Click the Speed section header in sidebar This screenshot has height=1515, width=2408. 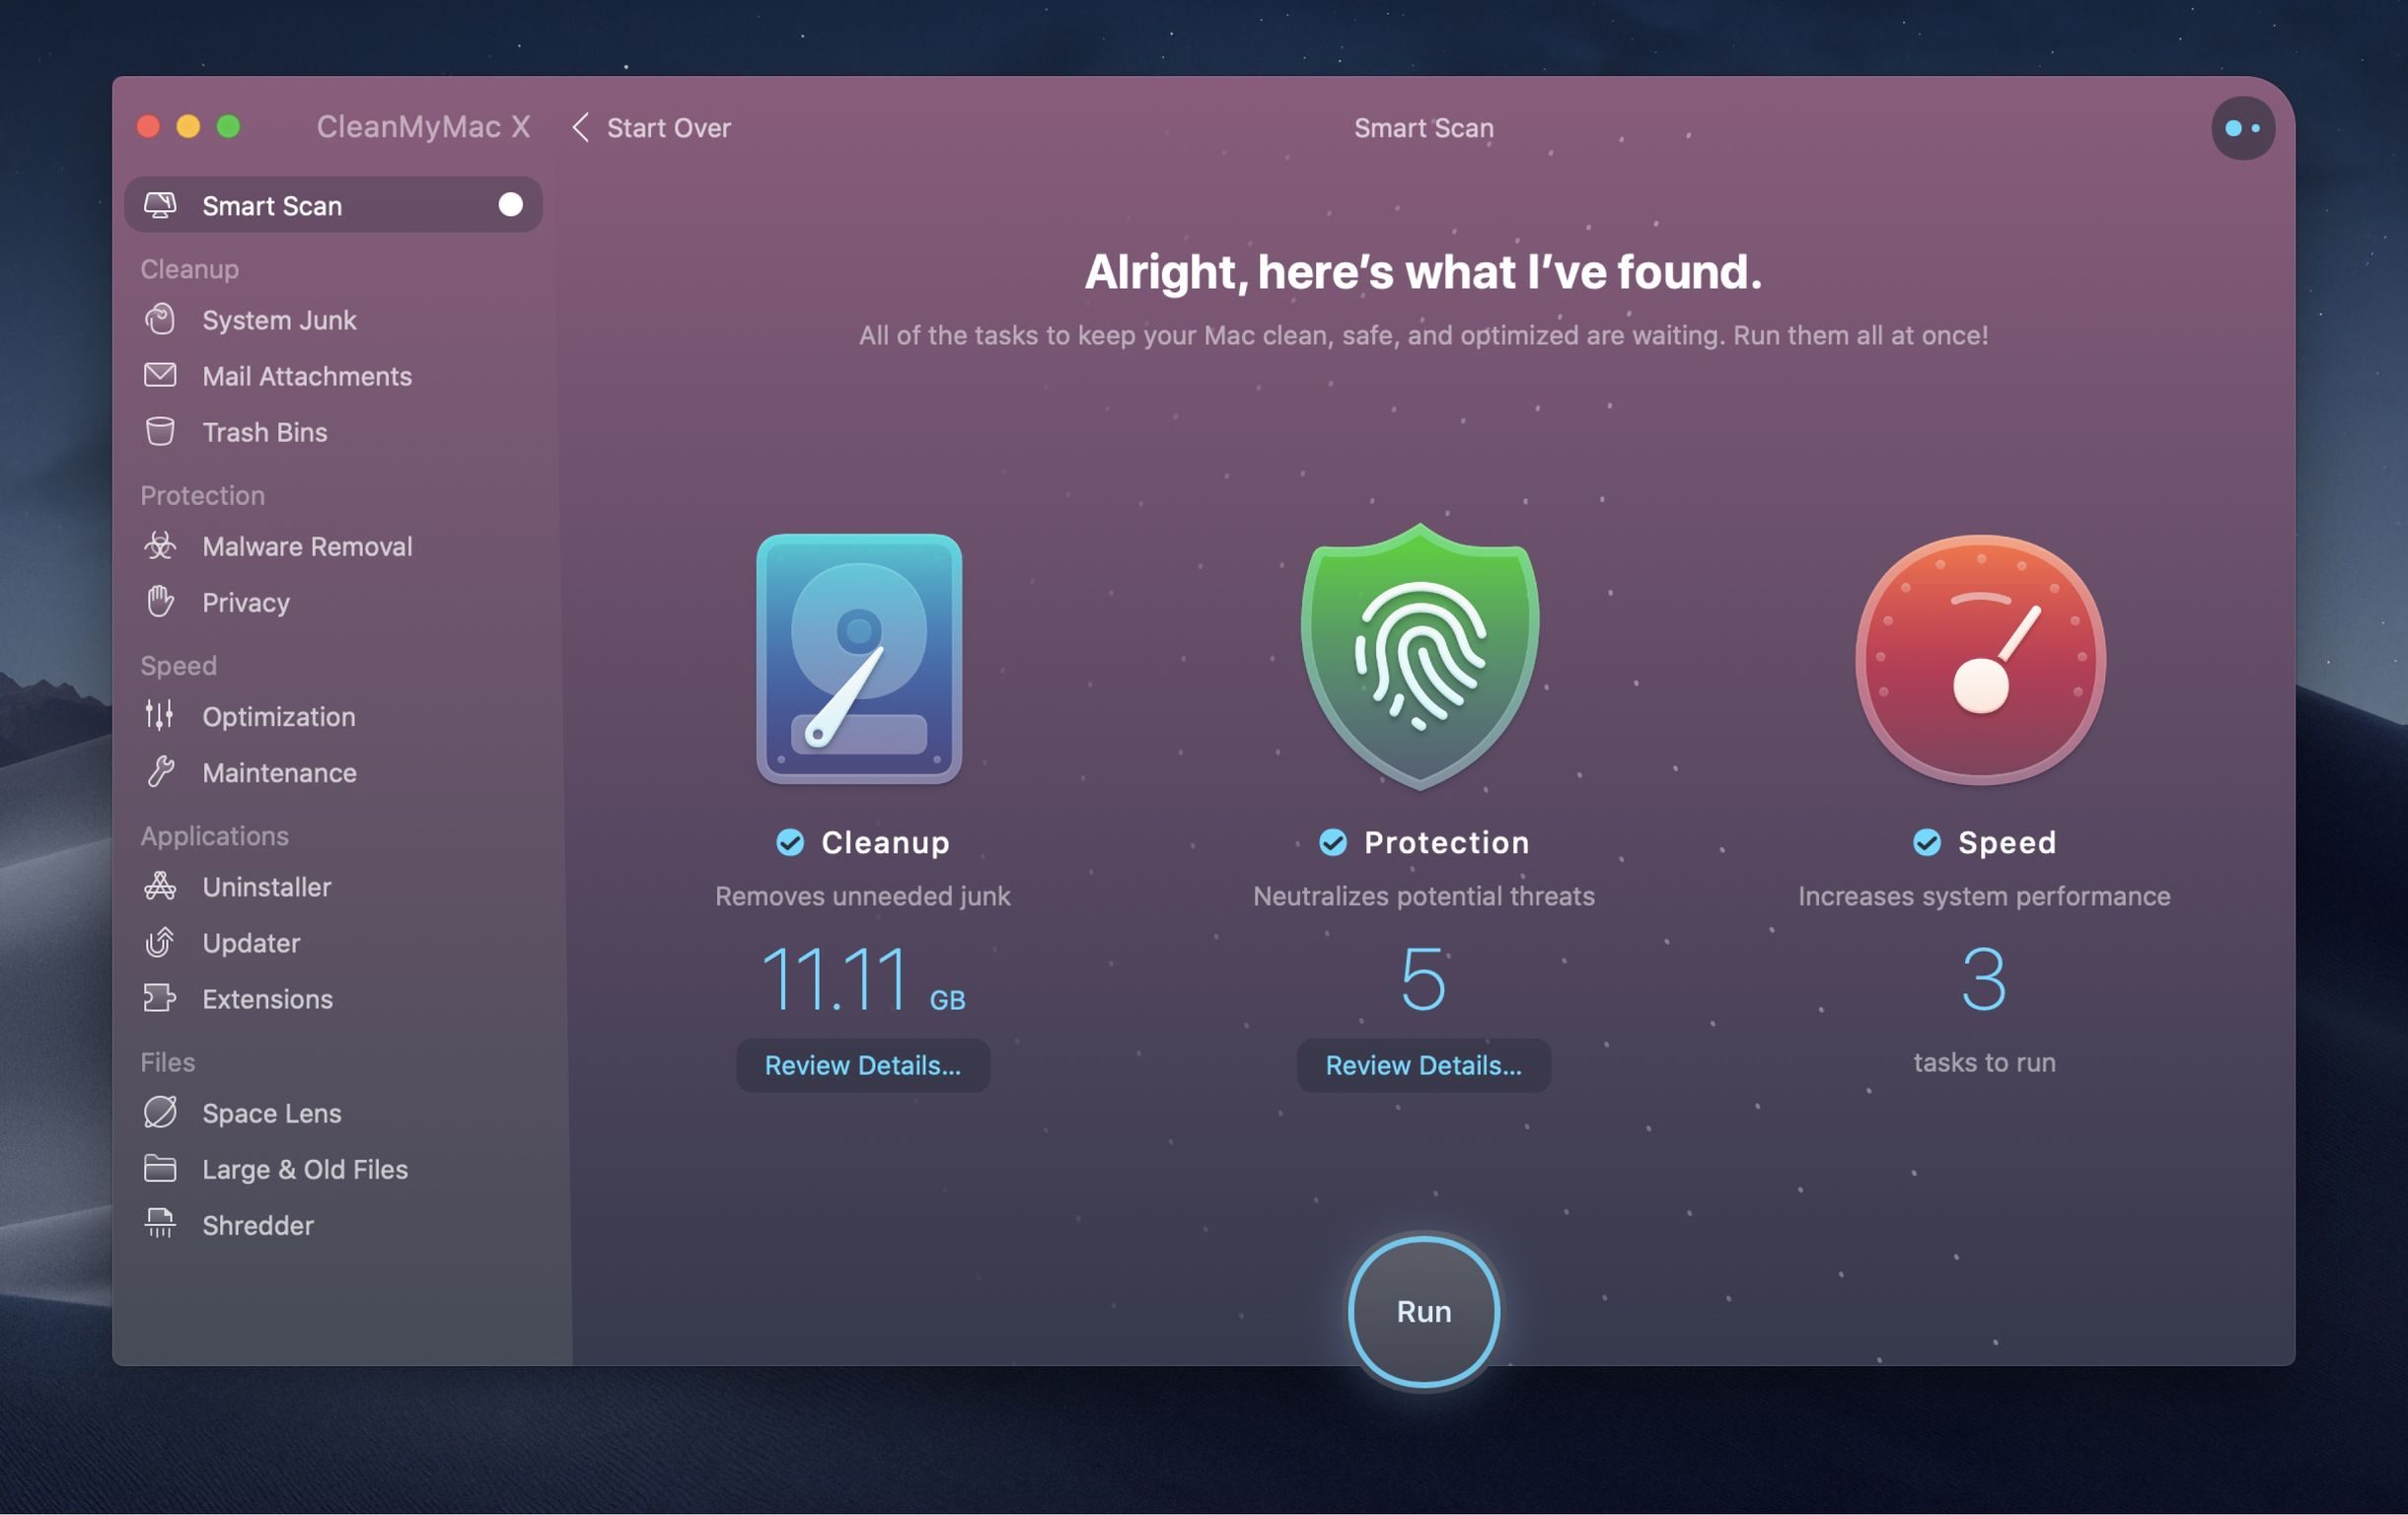[178, 666]
